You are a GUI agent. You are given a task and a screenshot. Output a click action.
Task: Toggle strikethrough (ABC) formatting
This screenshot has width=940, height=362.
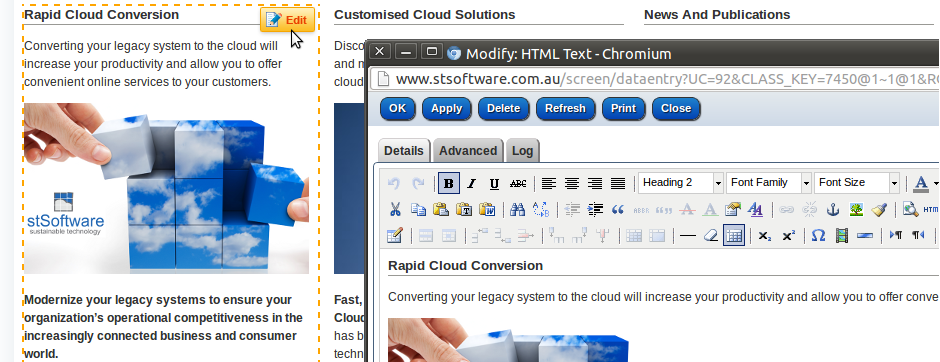517,183
